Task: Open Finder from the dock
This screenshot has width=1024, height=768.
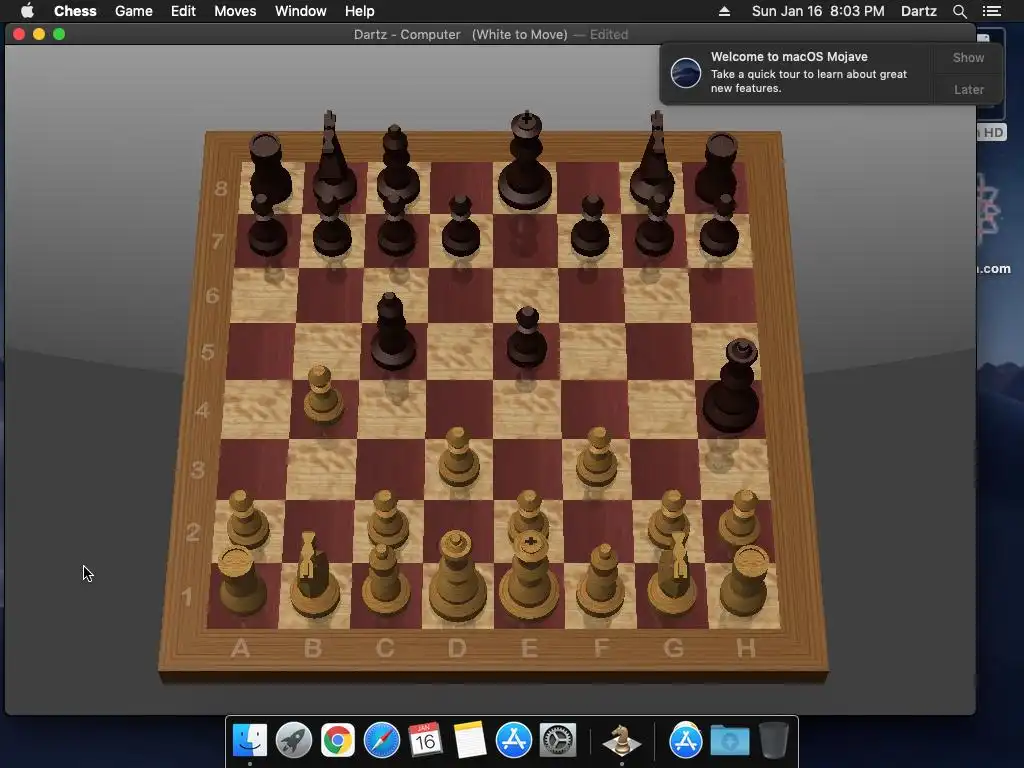Action: click(x=250, y=740)
